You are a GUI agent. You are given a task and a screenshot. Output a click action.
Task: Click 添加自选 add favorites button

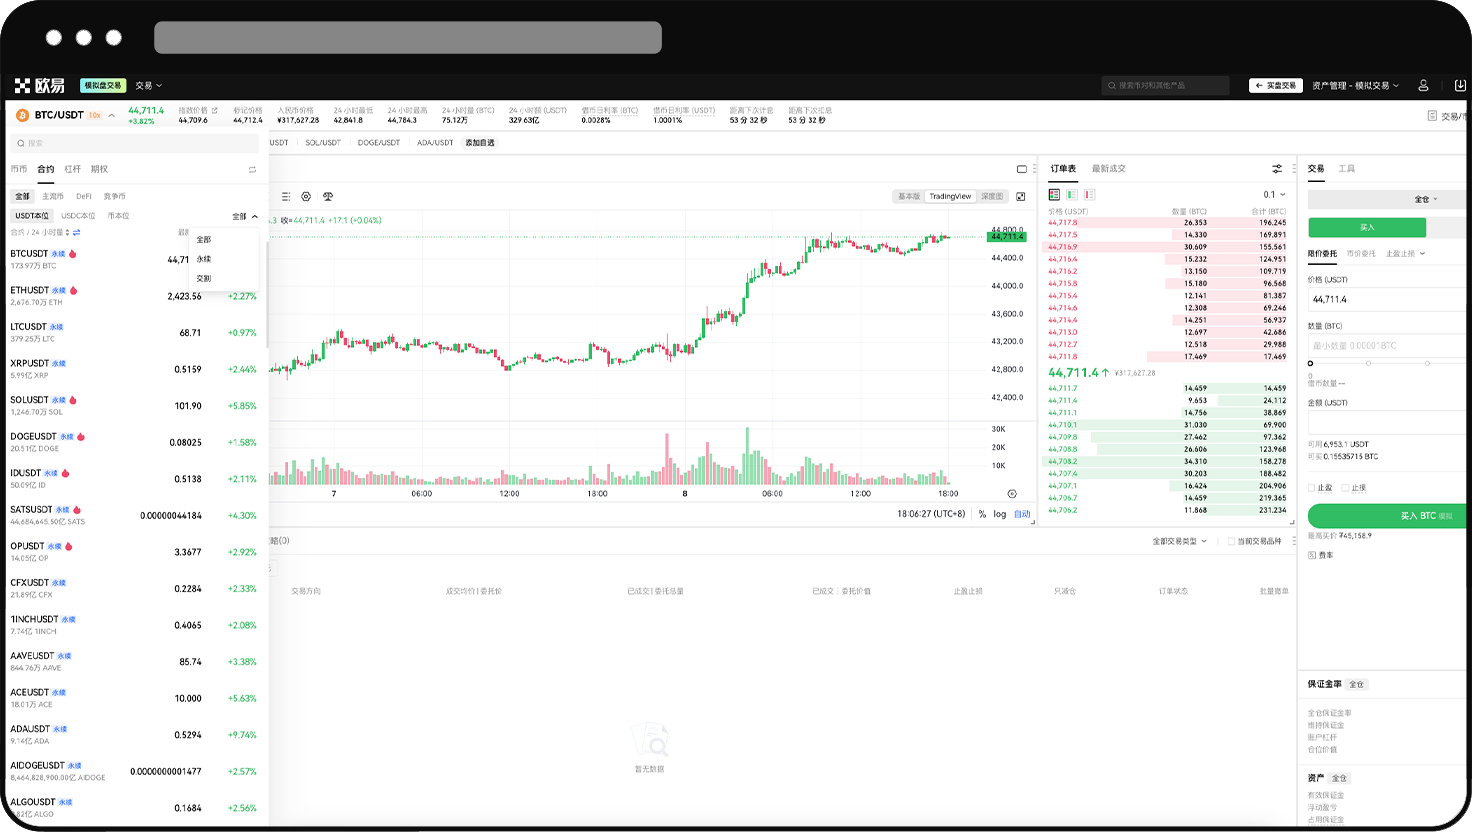coord(480,143)
